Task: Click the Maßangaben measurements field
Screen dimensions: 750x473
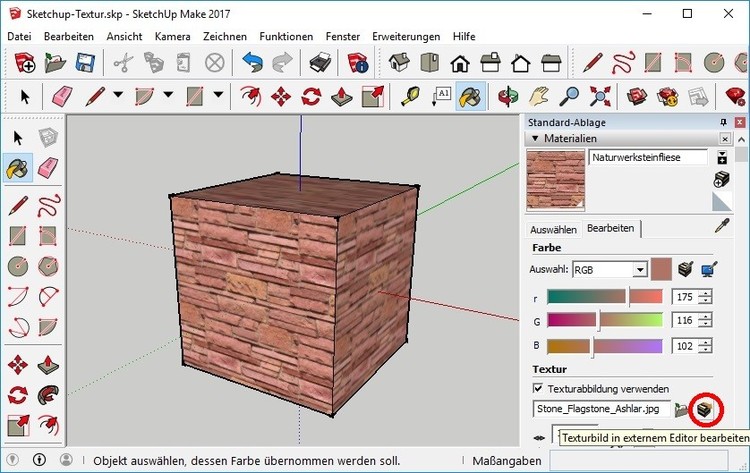Action: point(638,461)
